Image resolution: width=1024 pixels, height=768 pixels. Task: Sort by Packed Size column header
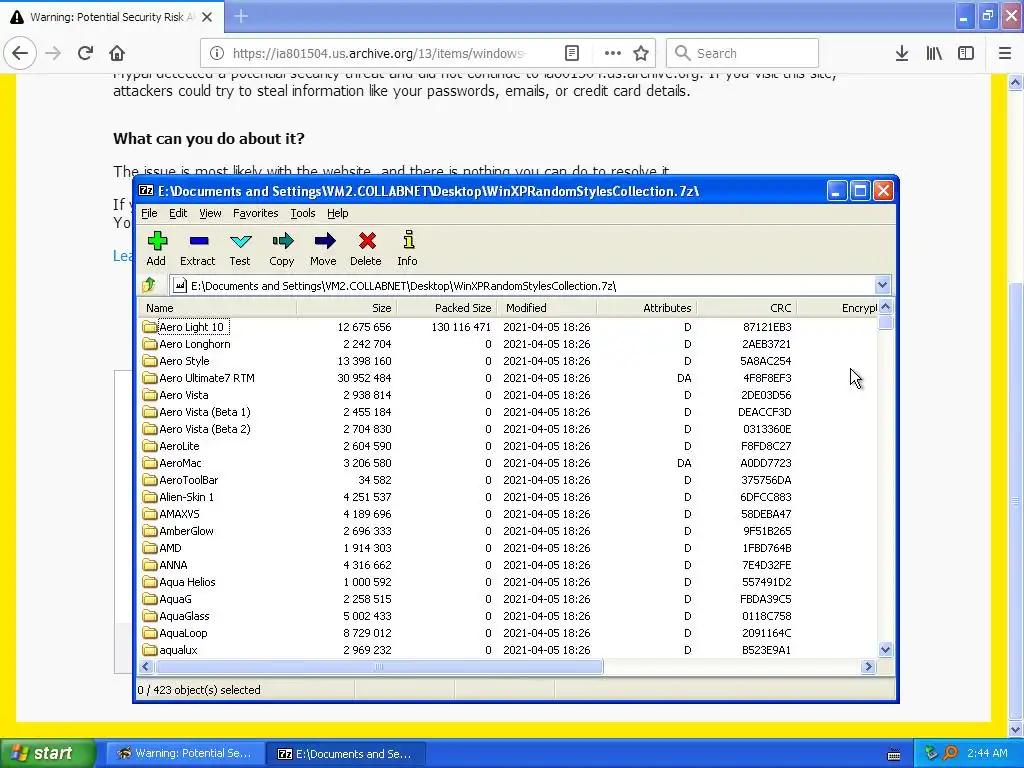tap(447, 308)
